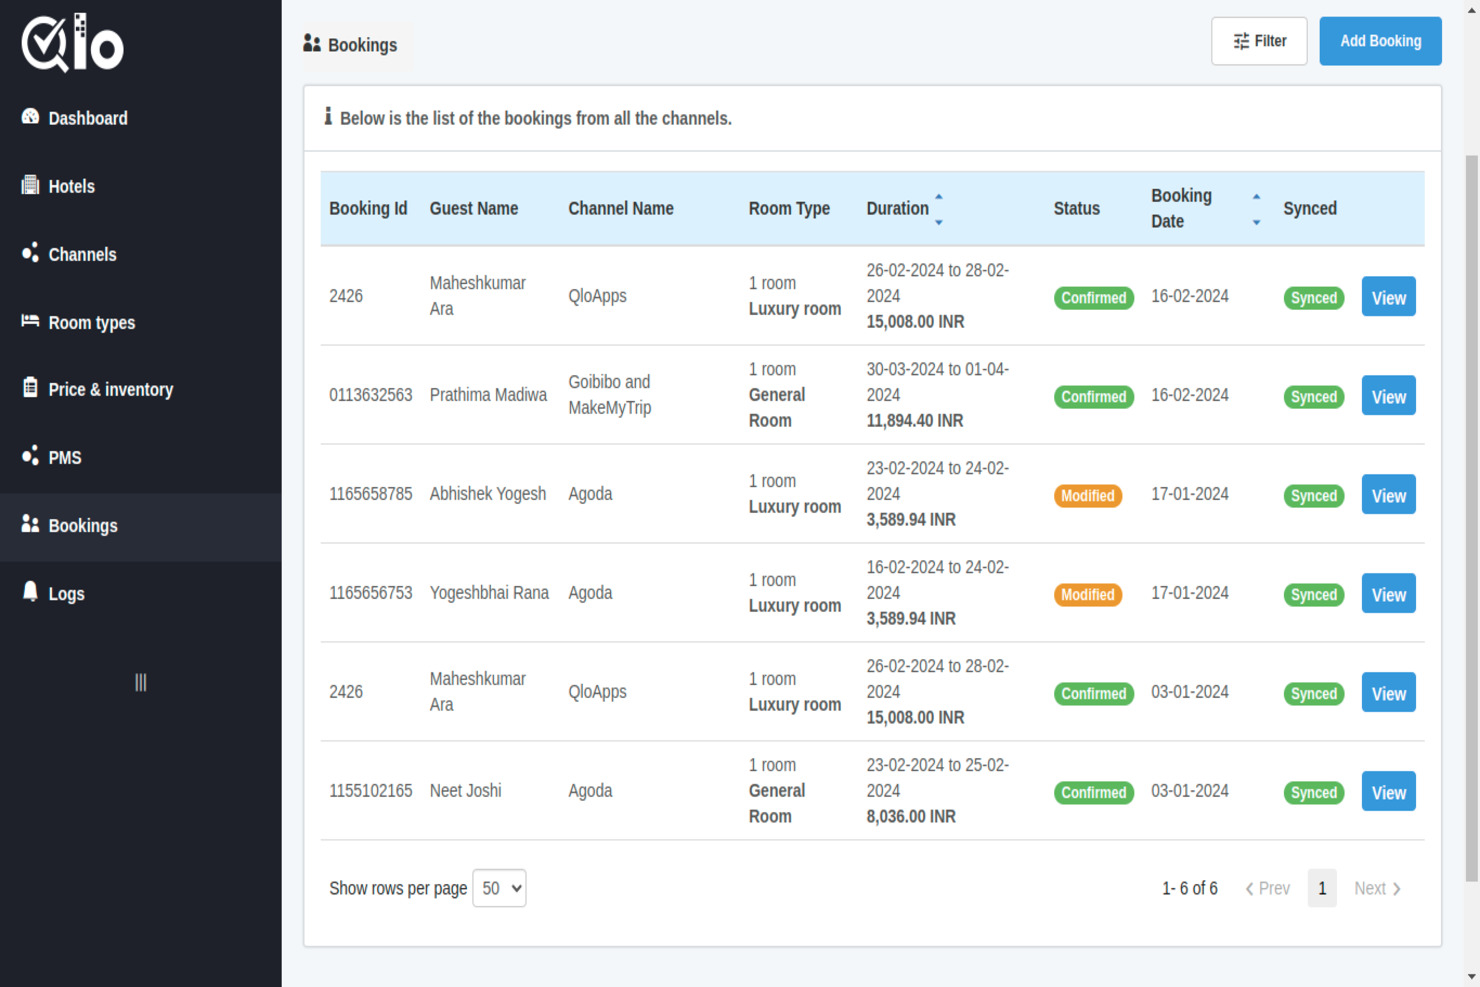This screenshot has height=987, width=1480.
Task: Click the vertical page scrollbar
Action: pos(1471,518)
